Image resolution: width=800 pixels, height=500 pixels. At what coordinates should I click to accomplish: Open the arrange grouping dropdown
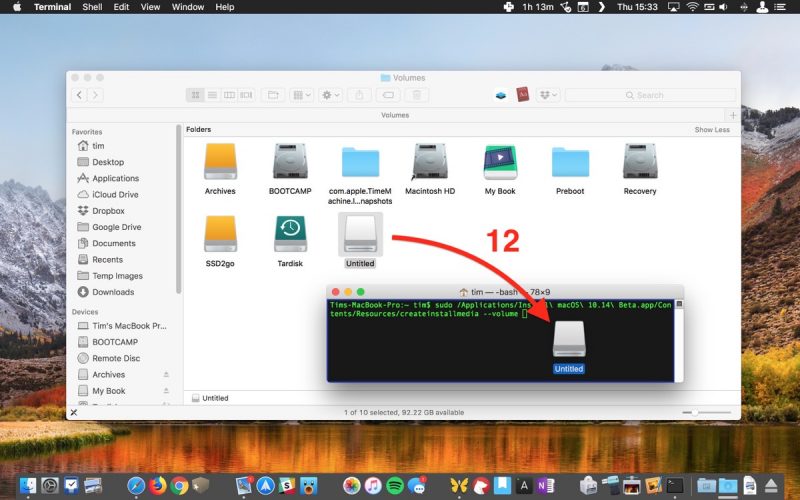(x=302, y=95)
